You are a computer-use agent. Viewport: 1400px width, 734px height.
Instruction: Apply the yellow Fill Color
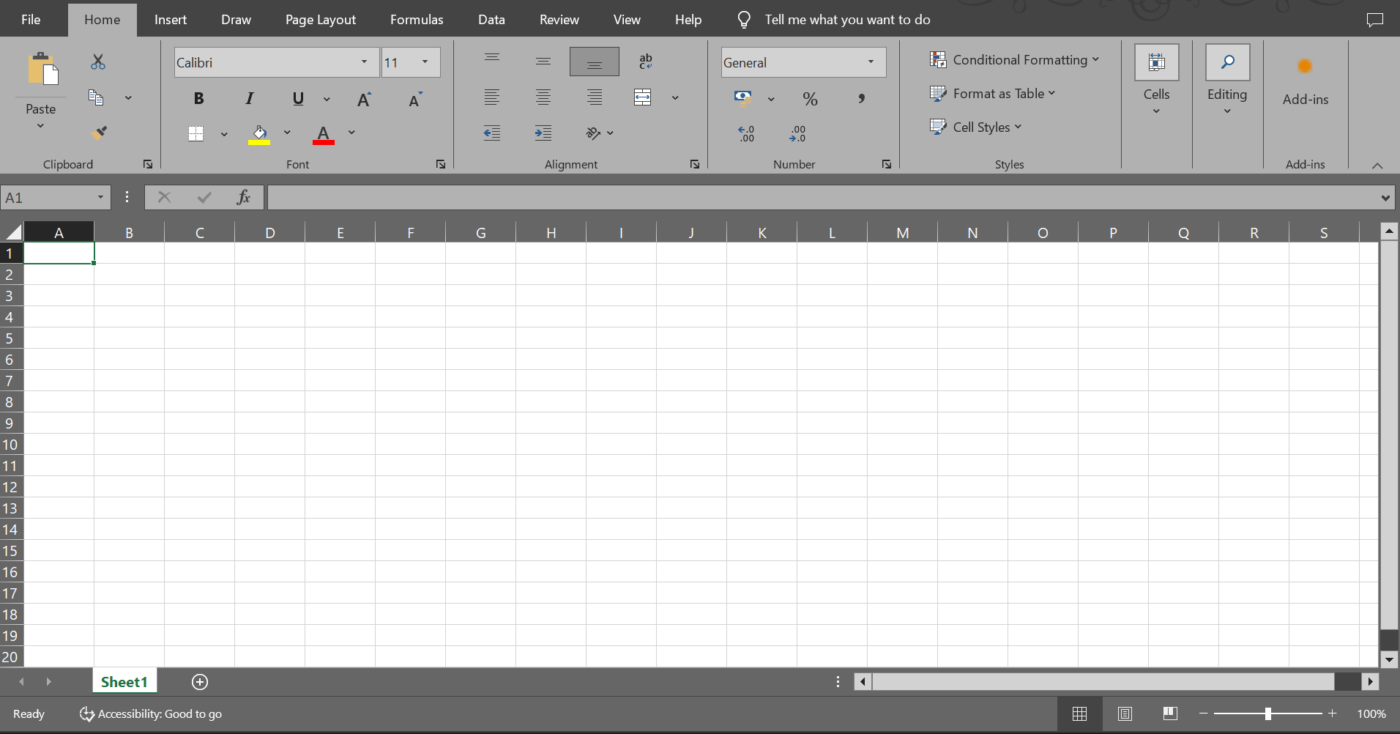coord(259,134)
